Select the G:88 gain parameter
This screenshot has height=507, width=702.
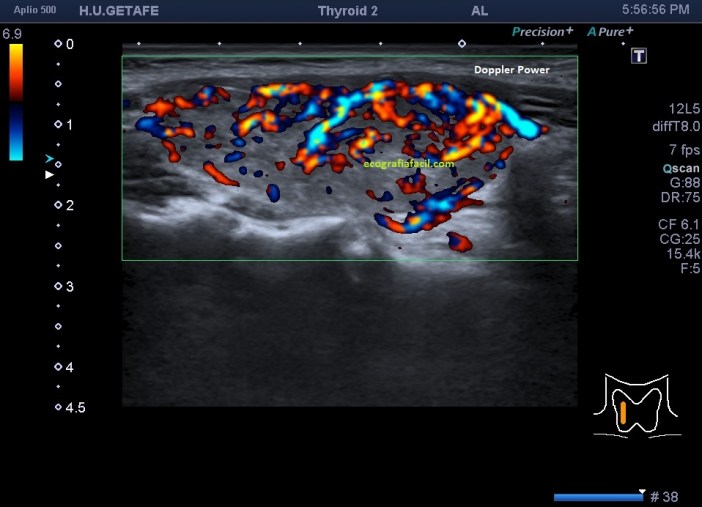(684, 183)
